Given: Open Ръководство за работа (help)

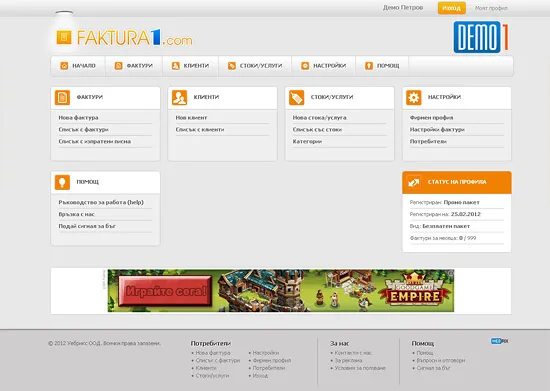Looking at the screenshot, I should [101, 202].
